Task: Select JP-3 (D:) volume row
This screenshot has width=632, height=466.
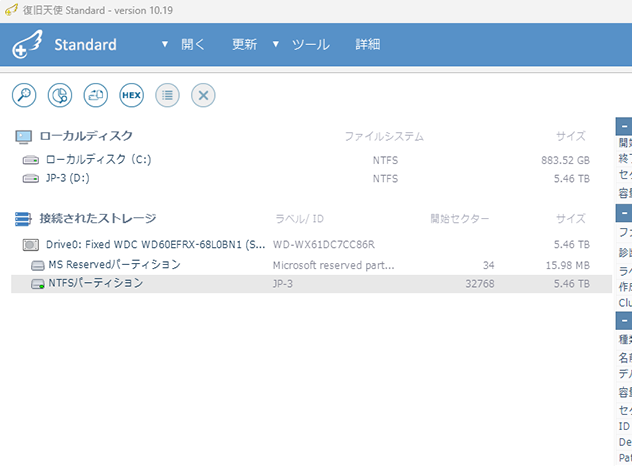Action: 311,178
